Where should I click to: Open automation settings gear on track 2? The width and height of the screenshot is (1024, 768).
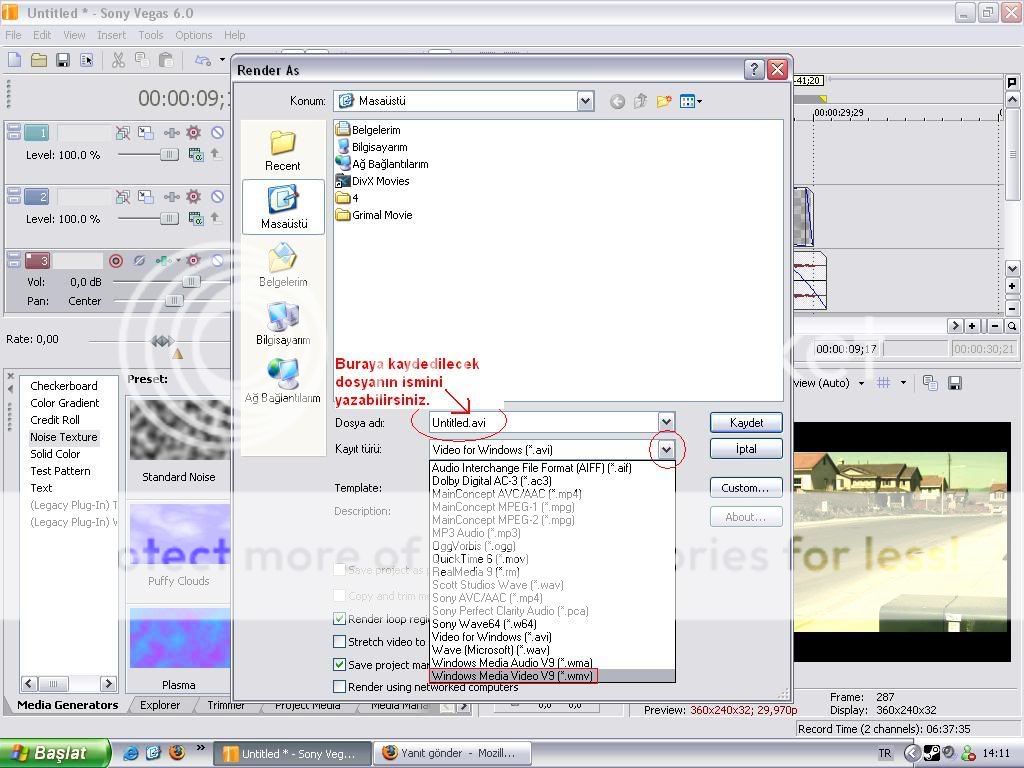point(193,197)
